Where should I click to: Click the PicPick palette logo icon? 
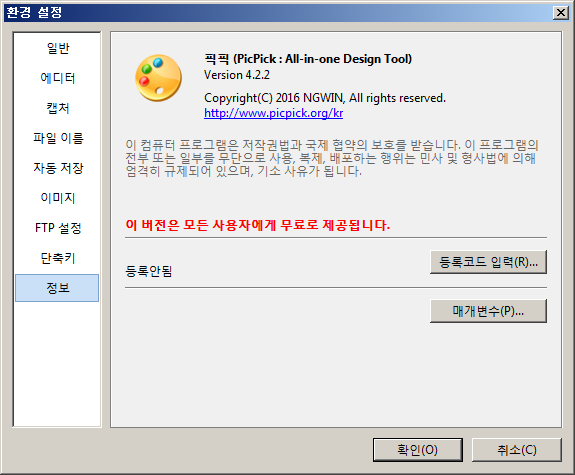pos(158,78)
